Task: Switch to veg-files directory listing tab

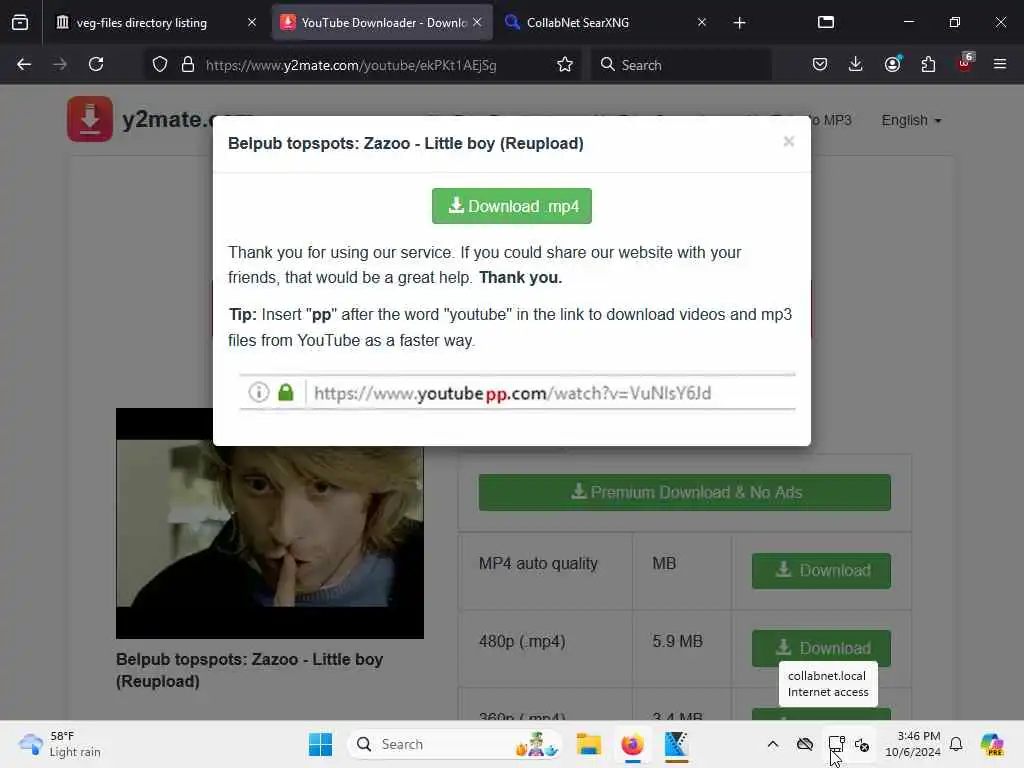Action: (141, 23)
